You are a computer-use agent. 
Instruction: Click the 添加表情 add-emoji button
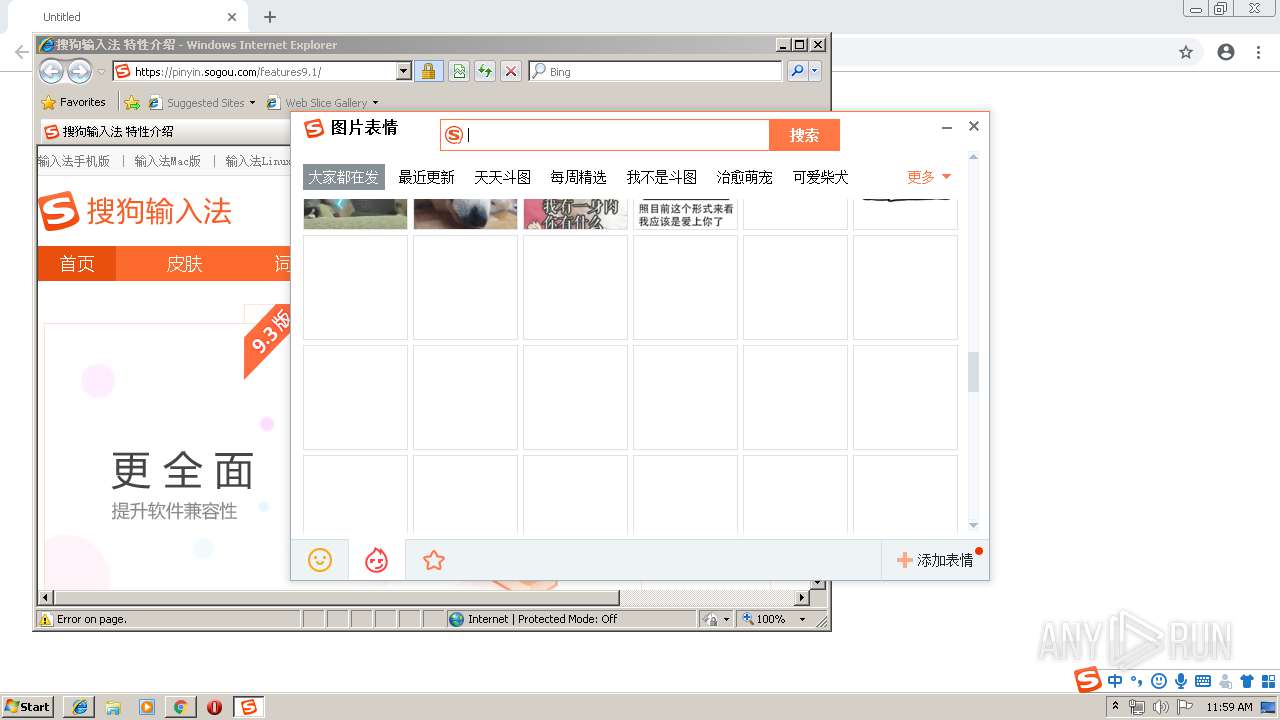click(935, 560)
